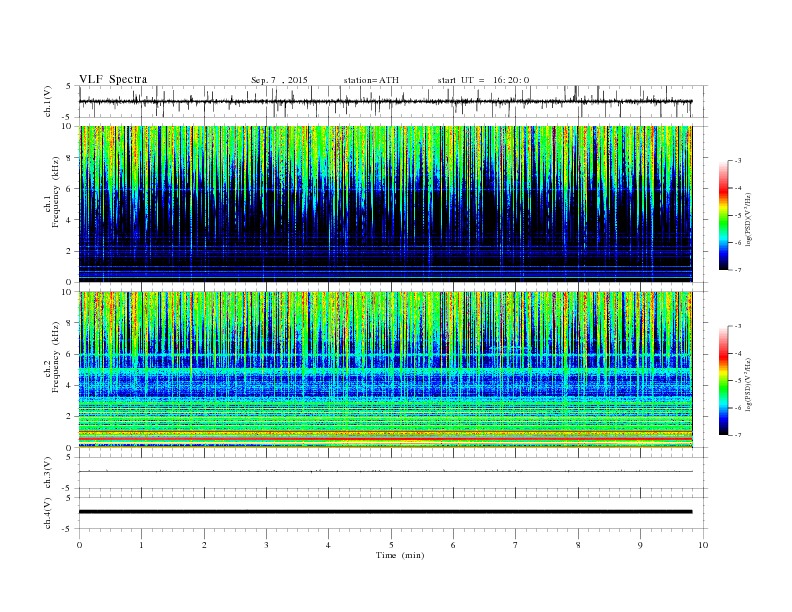Viewport: 792px width, 612px height.
Task: Click the "ch.1(V)" waveform axis label
Action: coord(47,101)
